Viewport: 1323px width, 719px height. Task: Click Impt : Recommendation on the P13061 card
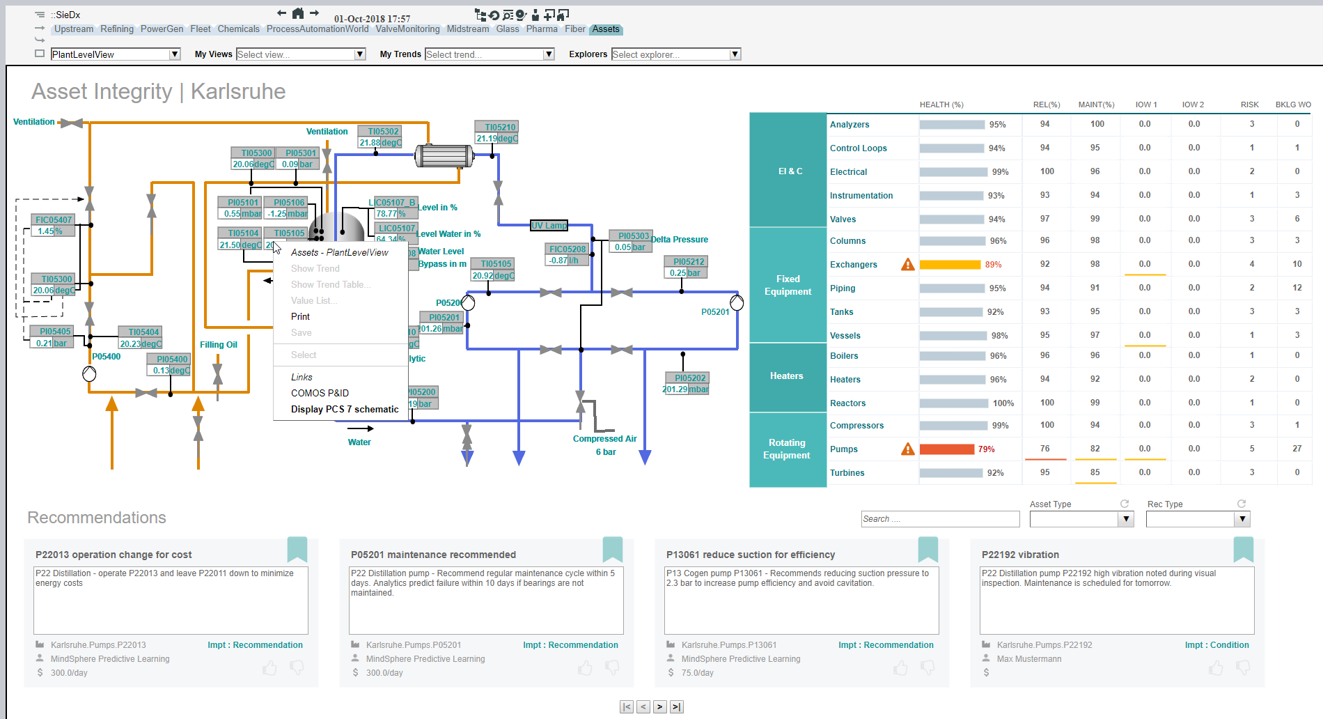[886, 645]
